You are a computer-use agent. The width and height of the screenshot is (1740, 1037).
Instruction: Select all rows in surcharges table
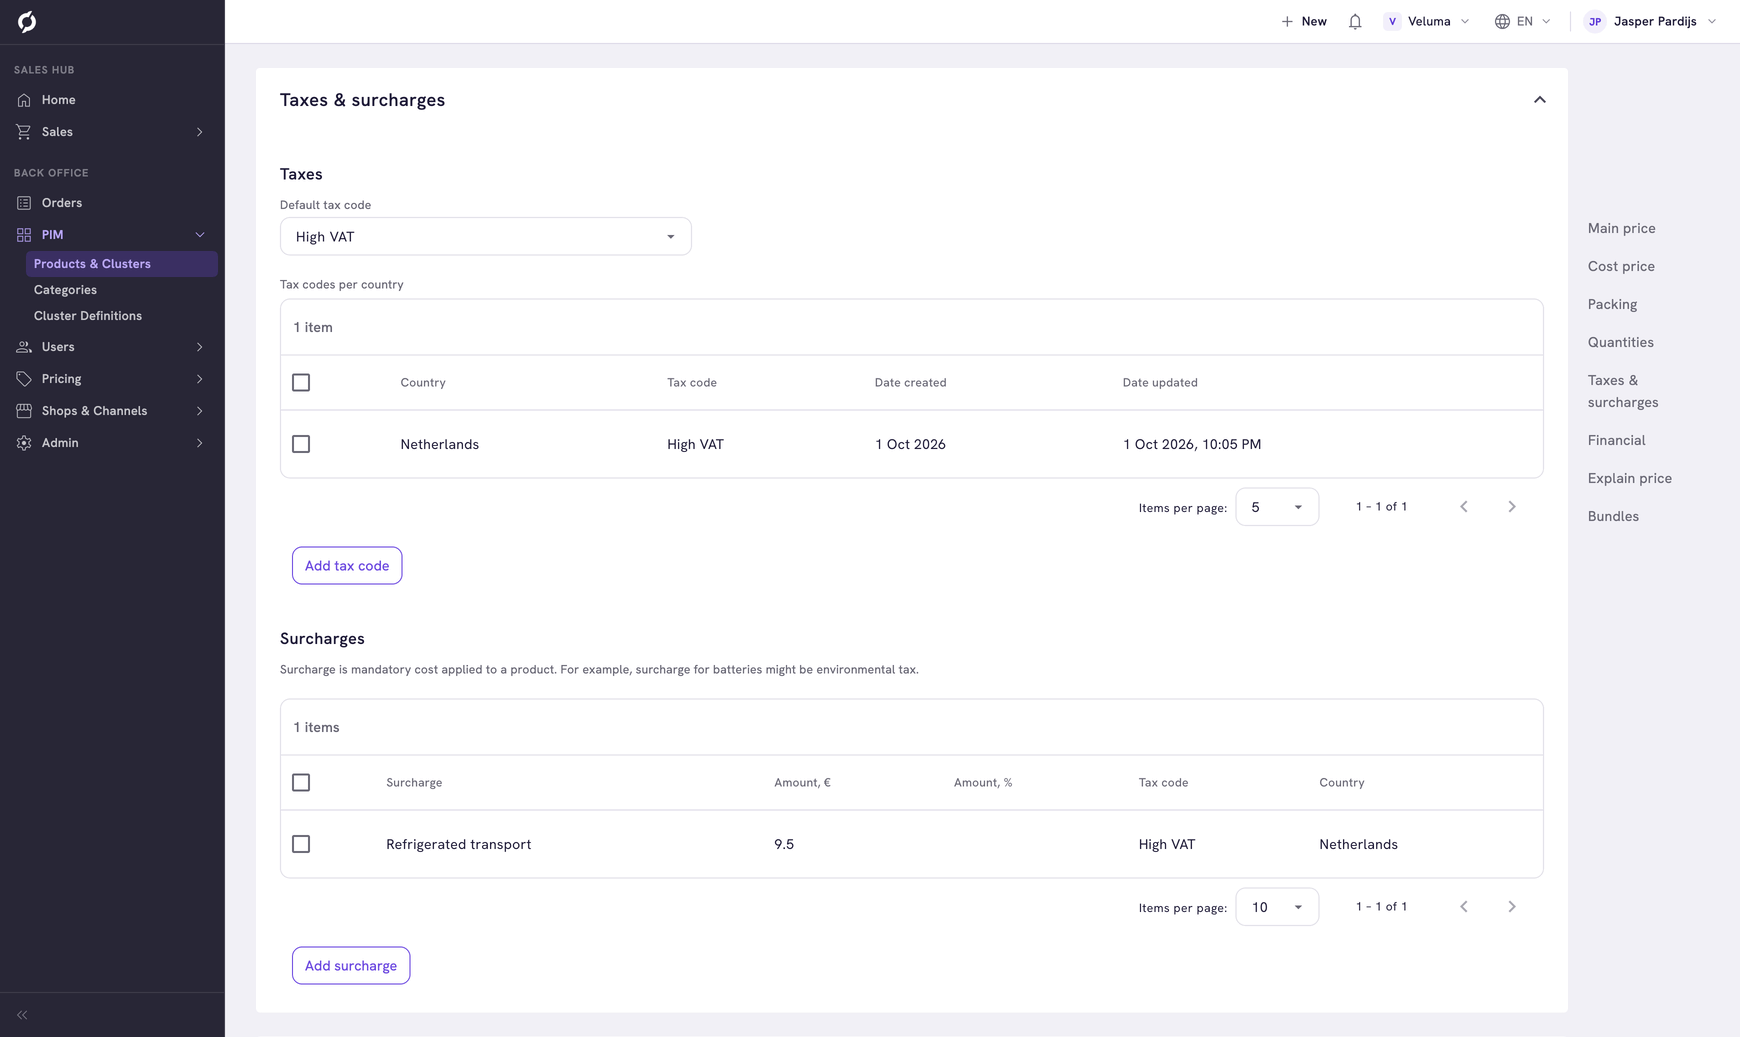(301, 783)
